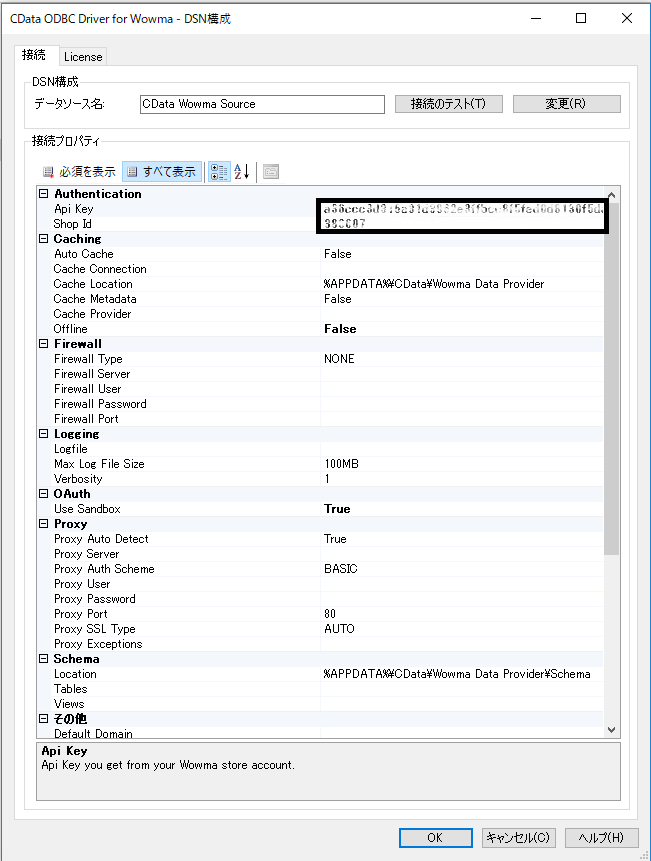651x861 pixels.
Task: Click the Firewall Type NONE value
Action: 339,359
